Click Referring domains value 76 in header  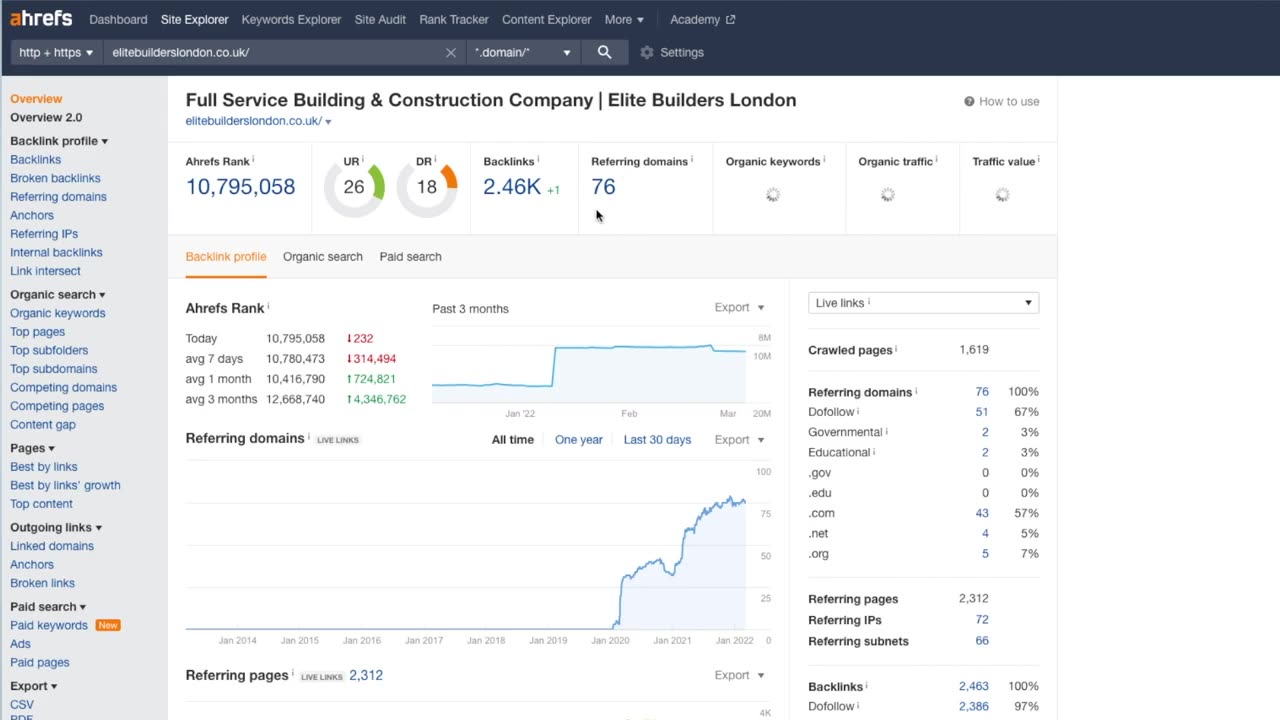[x=603, y=187]
